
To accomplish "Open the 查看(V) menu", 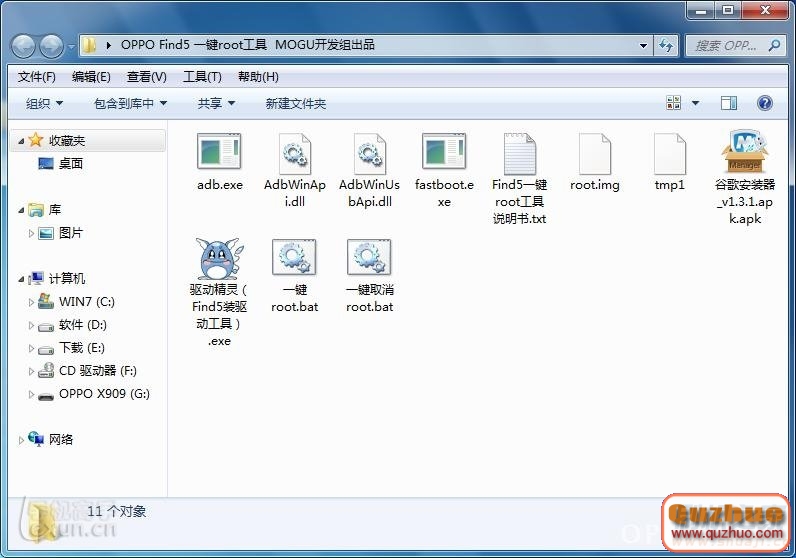I will pyautogui.click(x=146, y=77).
